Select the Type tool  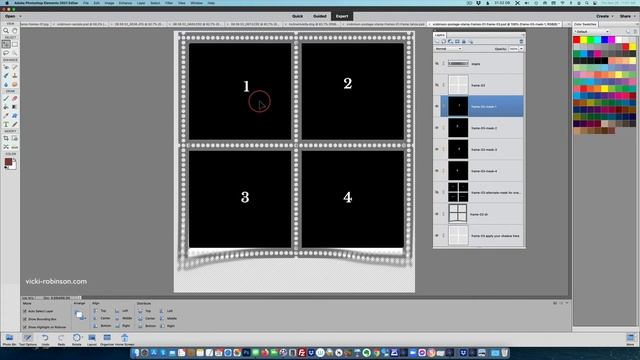point(6,124)
